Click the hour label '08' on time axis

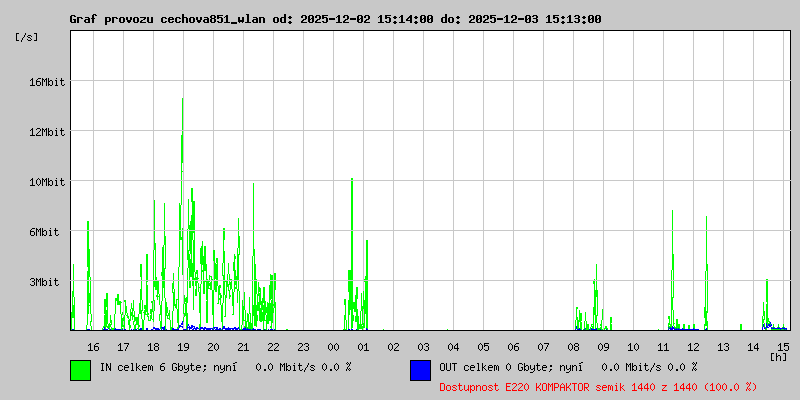[573, 347]
